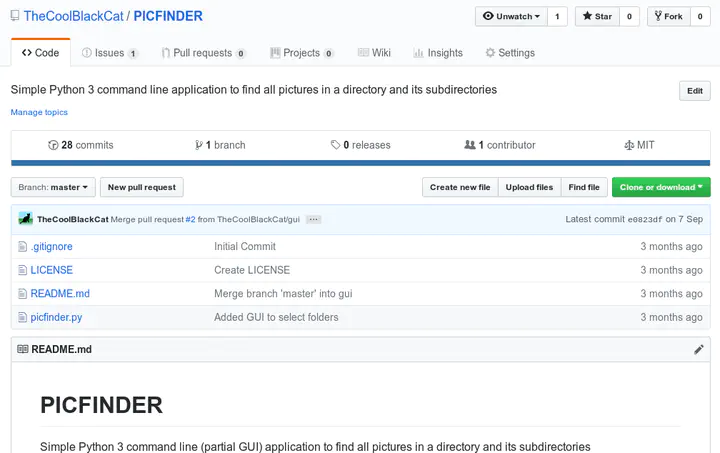Open the Pull requests tab
The image size is (720, 453).
203,53
